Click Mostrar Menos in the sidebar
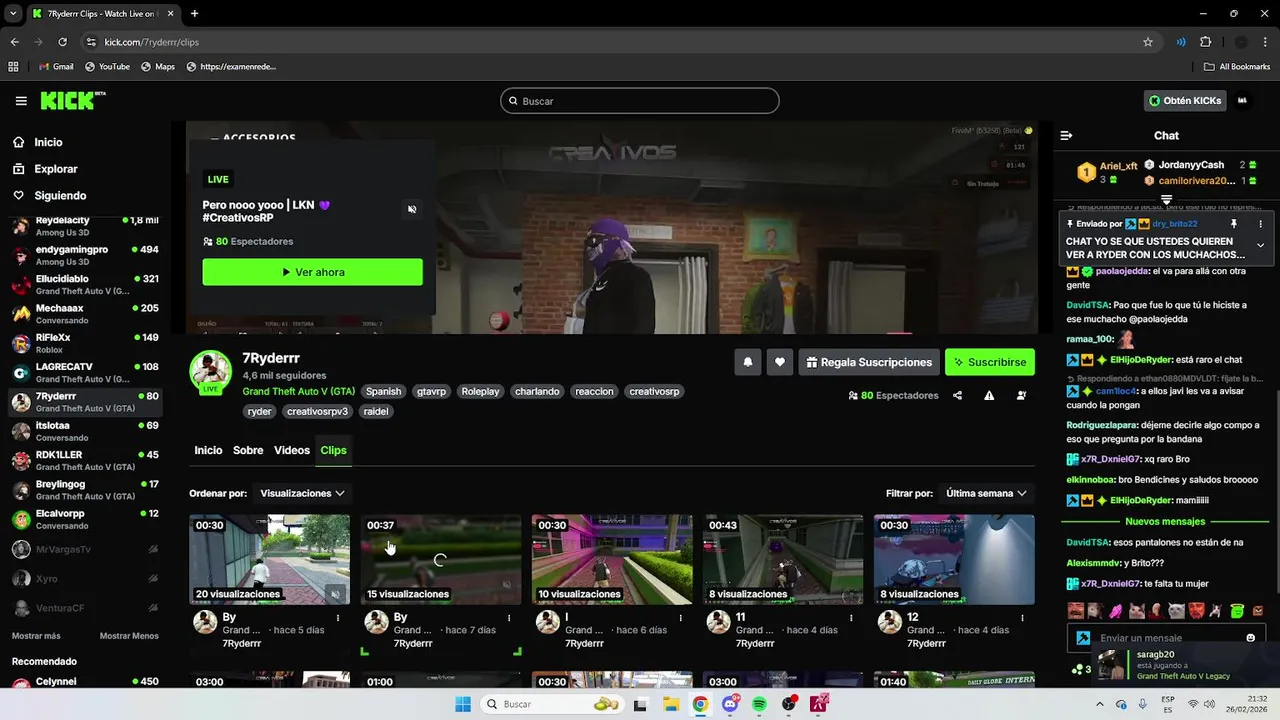 pos(129,636)
